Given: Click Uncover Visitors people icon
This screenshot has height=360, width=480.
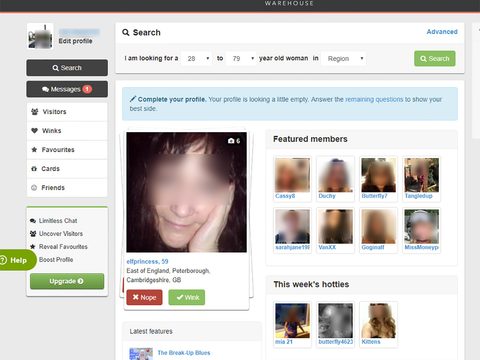Looking at the screenshot, I should point(33,234).
